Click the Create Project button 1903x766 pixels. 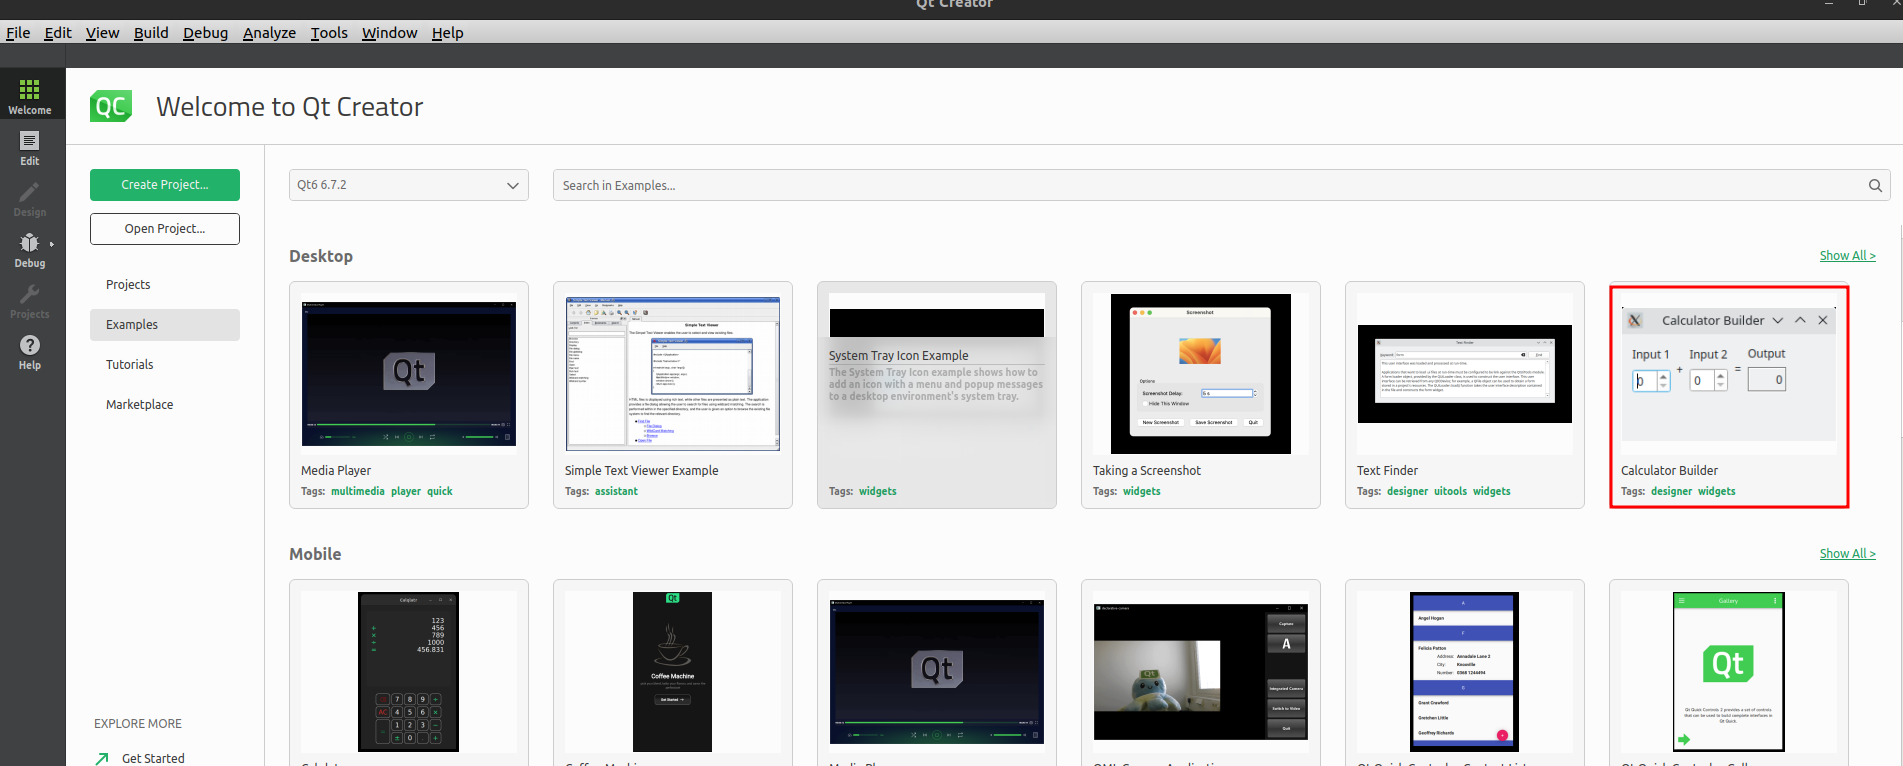pos(165,185)
